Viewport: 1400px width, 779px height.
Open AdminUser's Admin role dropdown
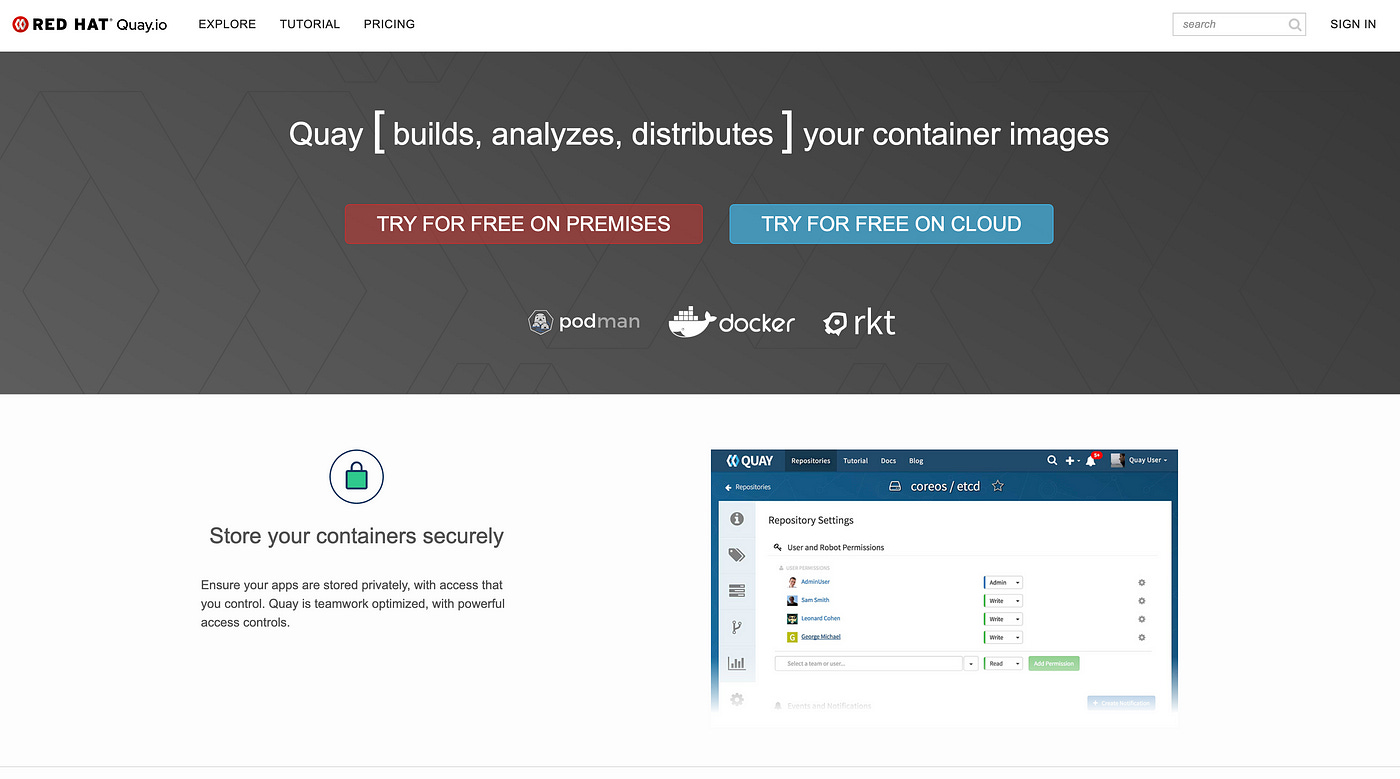click(1004, 582)
